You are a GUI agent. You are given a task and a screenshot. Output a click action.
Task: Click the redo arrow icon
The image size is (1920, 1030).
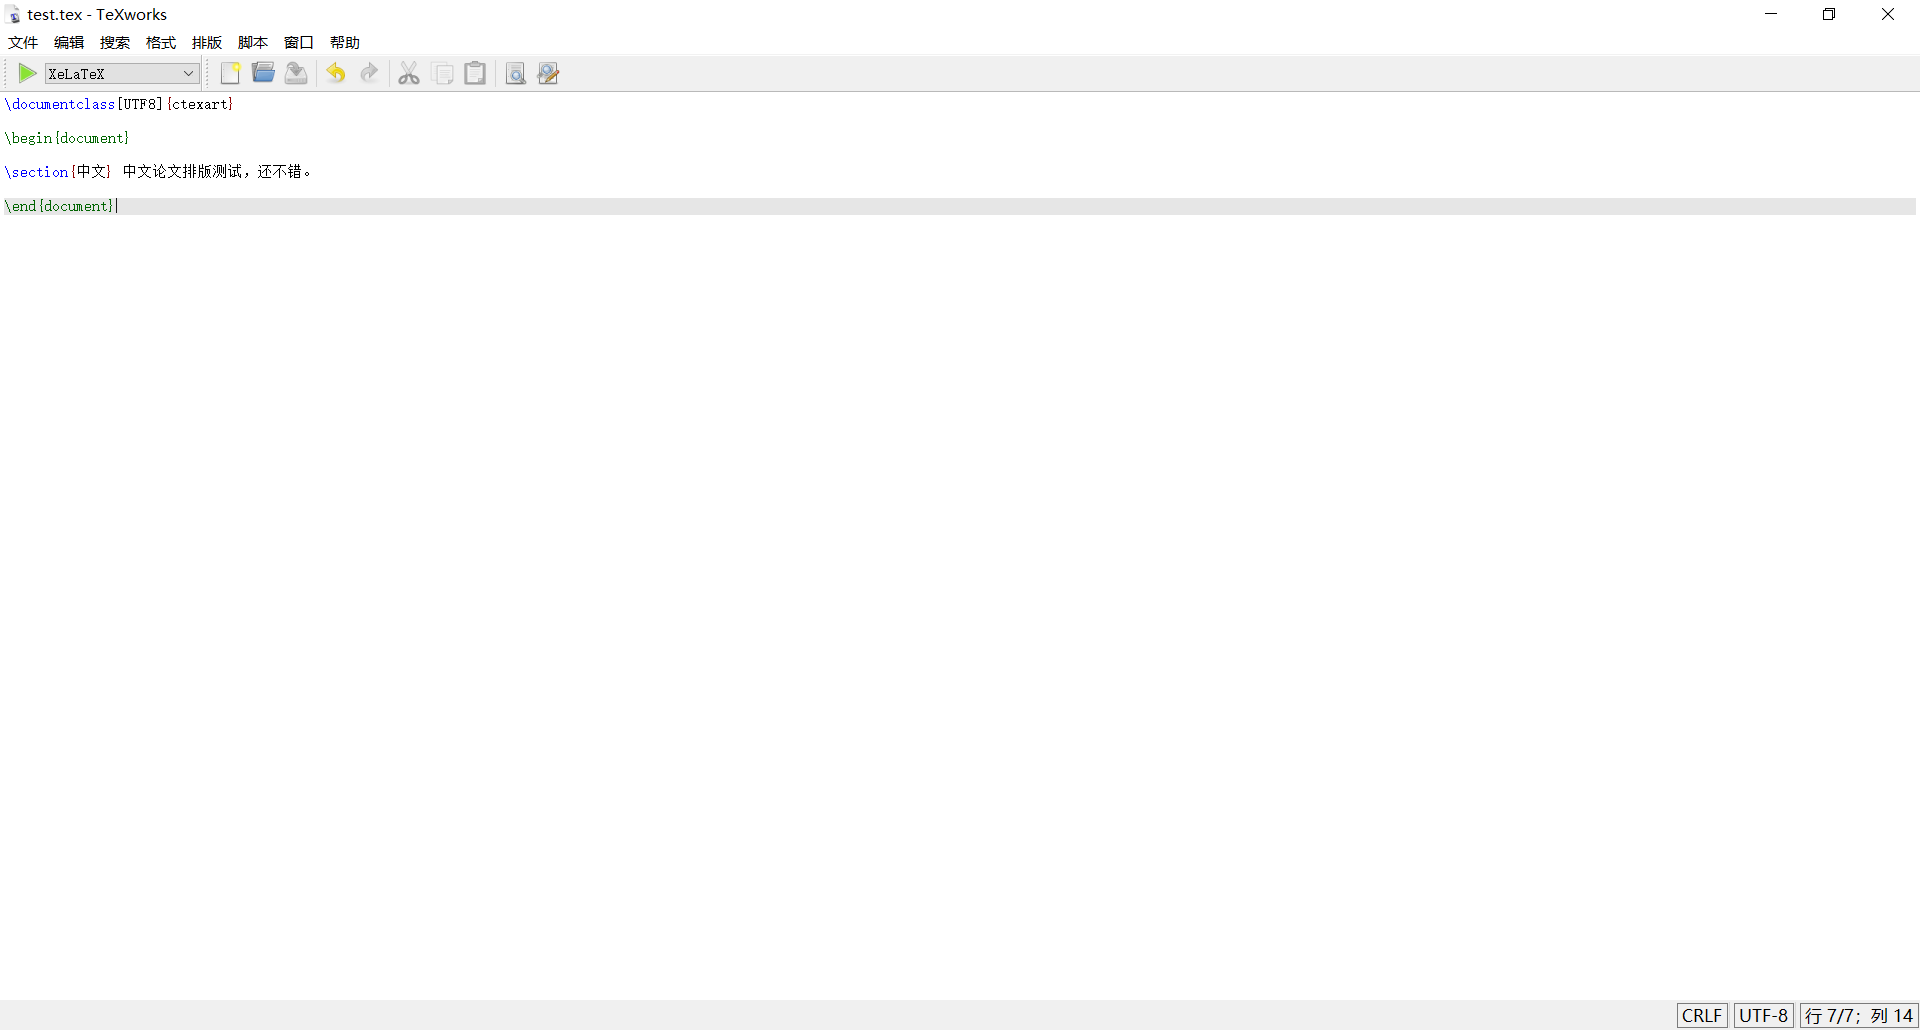point(369,73)
